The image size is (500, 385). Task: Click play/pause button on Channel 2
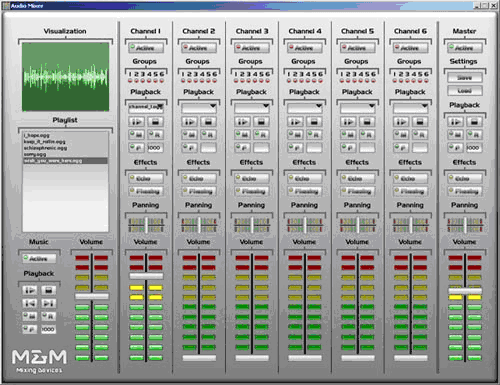click(190, 122)
